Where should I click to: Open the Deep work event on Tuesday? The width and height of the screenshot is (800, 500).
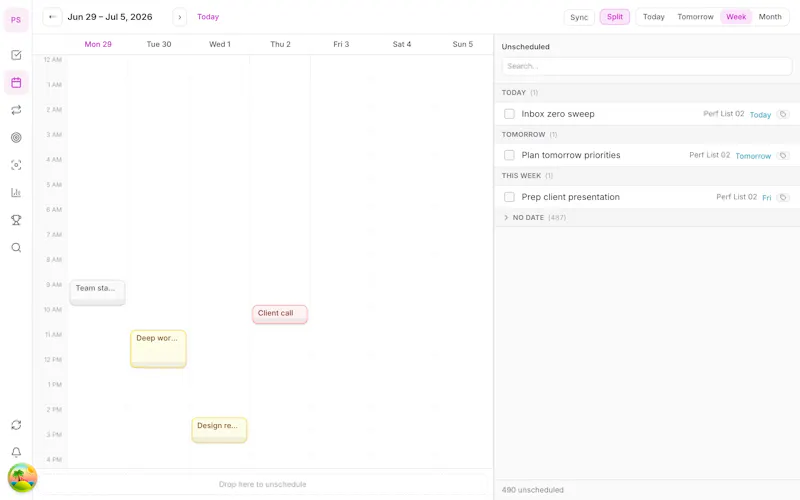158,349
